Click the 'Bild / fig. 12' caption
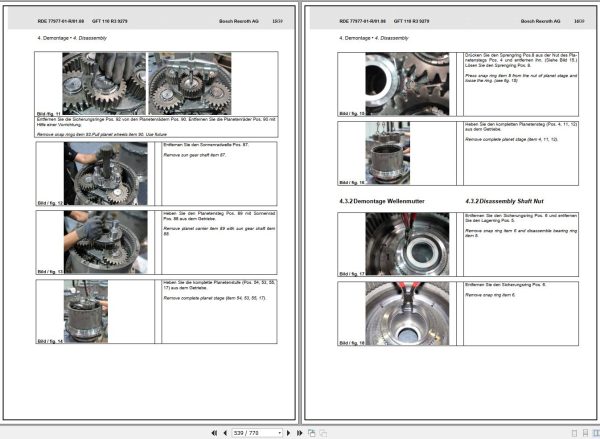Screen dimensions: 600x439 click(x=50, y=203)
